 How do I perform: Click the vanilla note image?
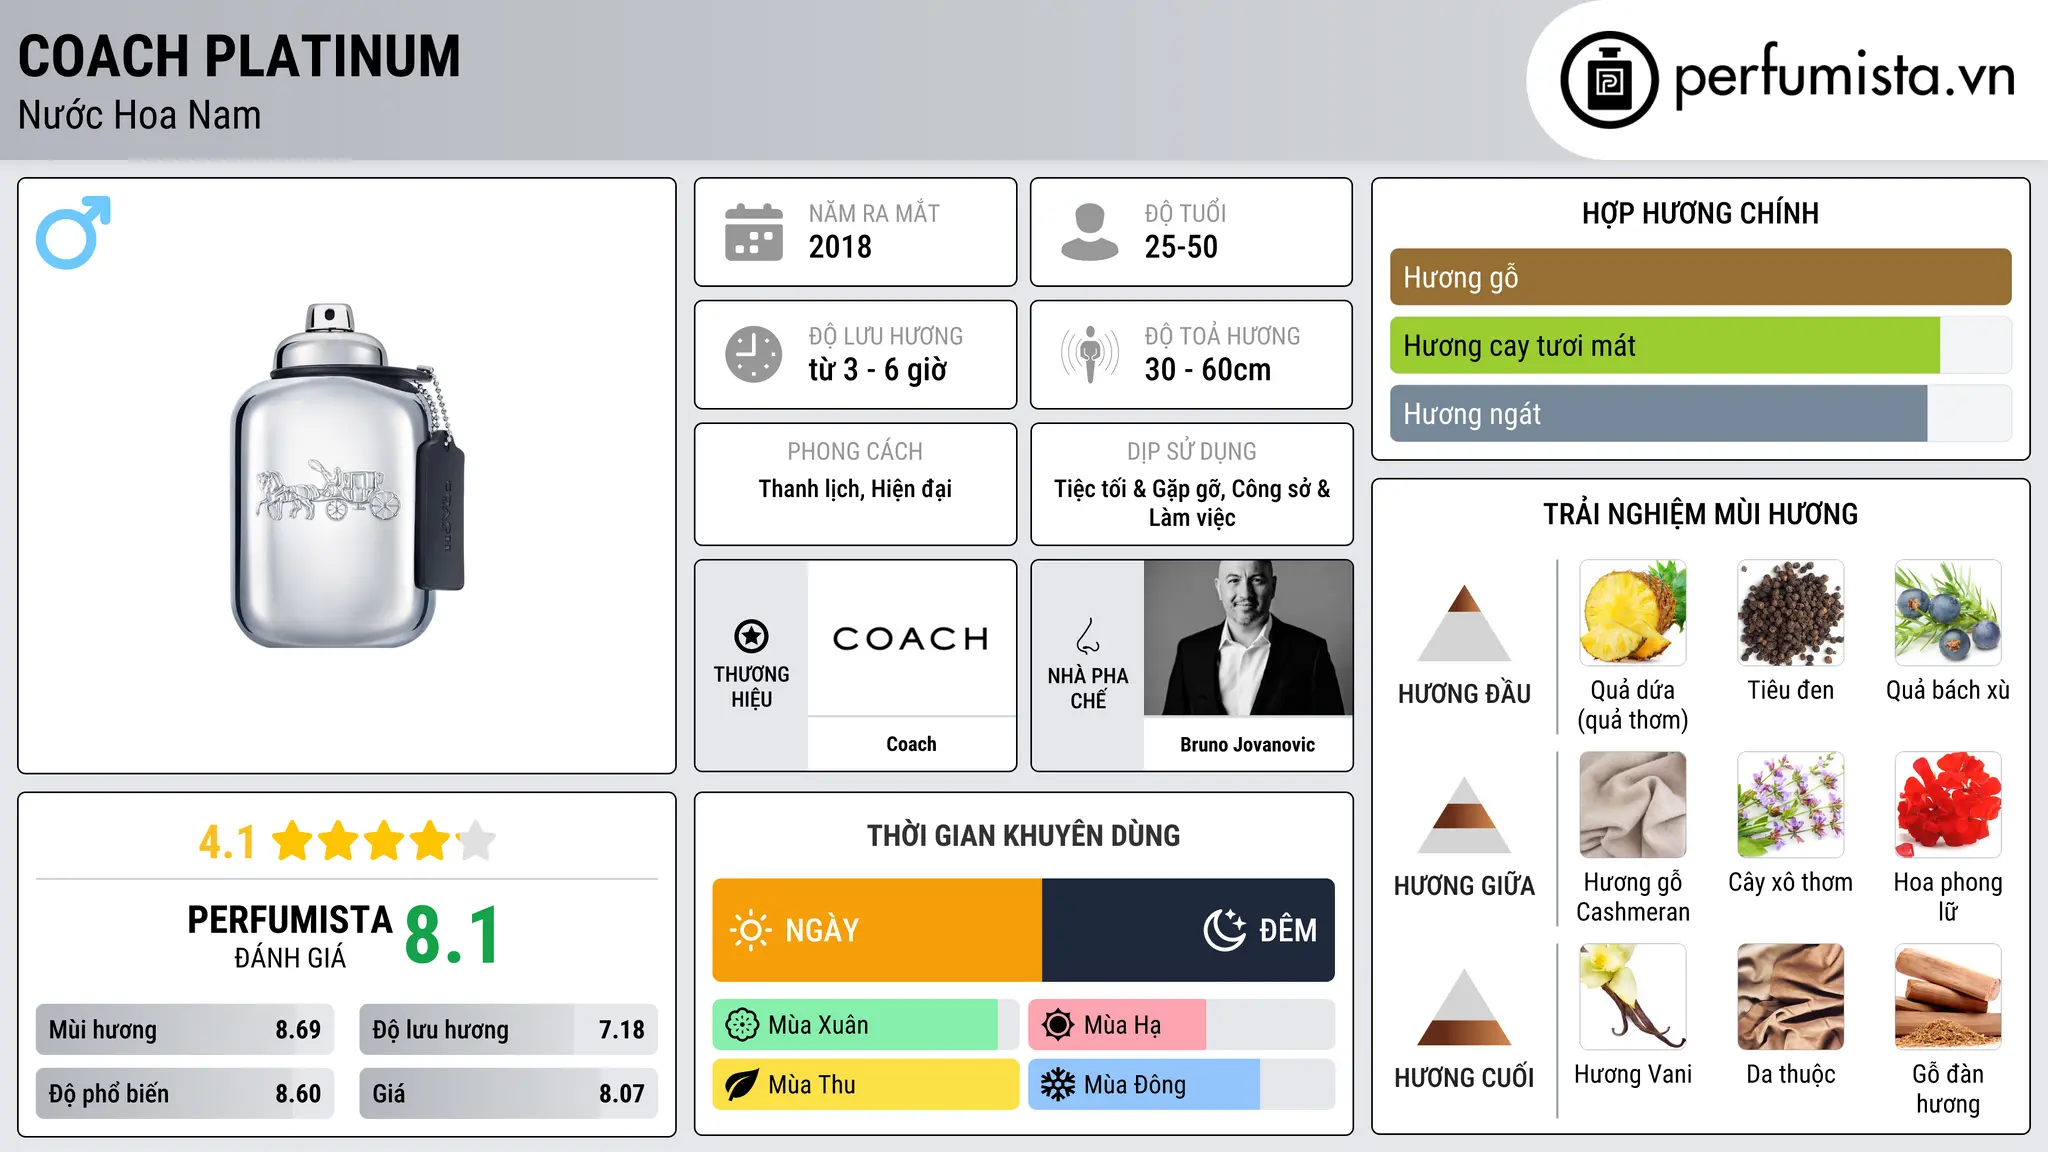tap(1632, 997)
